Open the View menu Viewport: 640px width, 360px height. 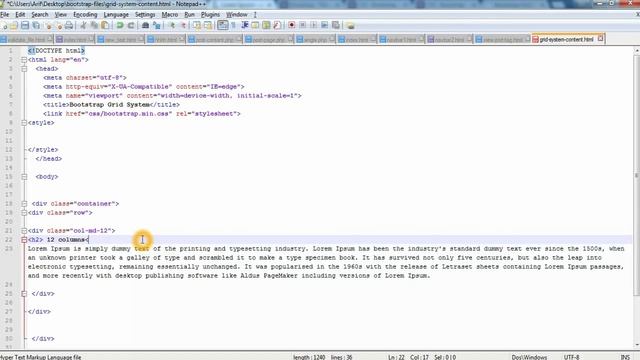(60, 15)
